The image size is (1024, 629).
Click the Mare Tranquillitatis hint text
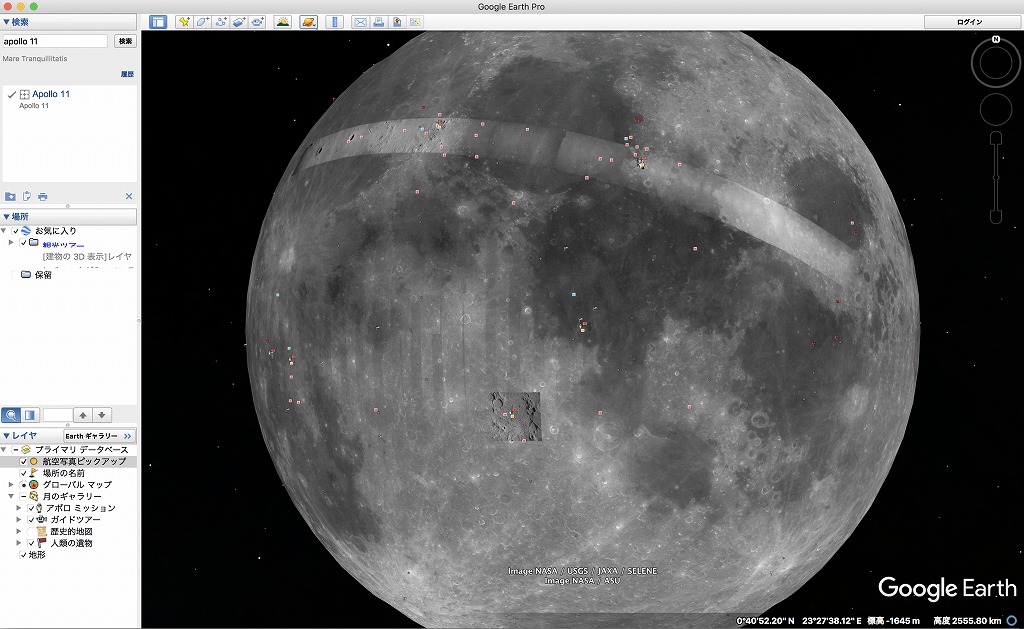(35, 59)
